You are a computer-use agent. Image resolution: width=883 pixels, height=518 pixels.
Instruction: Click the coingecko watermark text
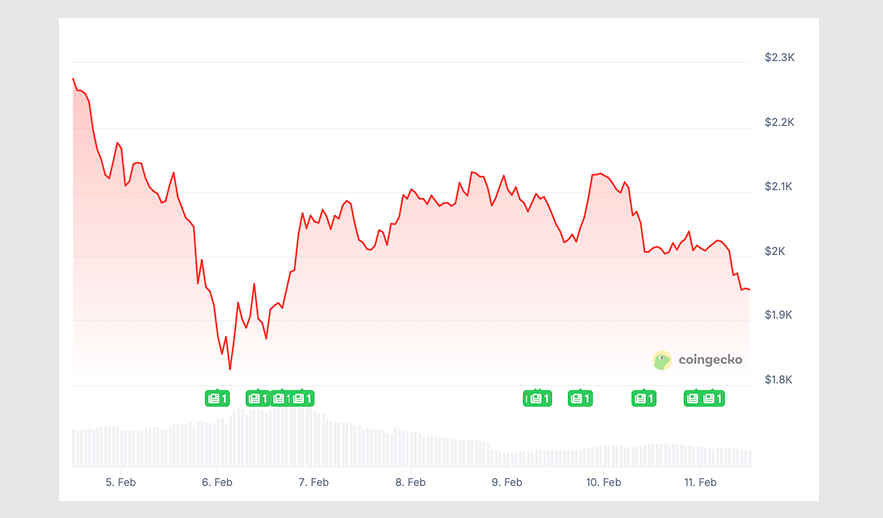pos(710,360)
